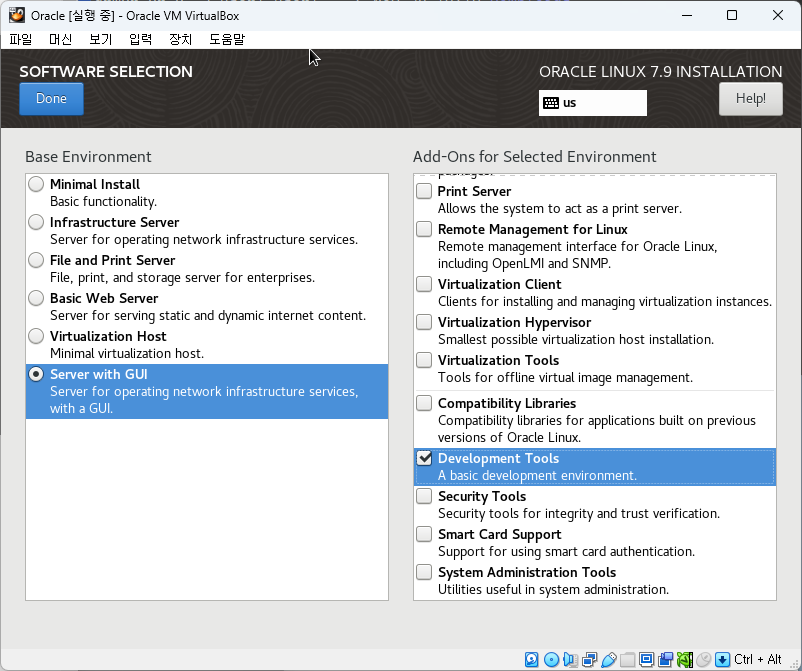
Task: Check Remote Management for Linux
Action: [424, 229]
